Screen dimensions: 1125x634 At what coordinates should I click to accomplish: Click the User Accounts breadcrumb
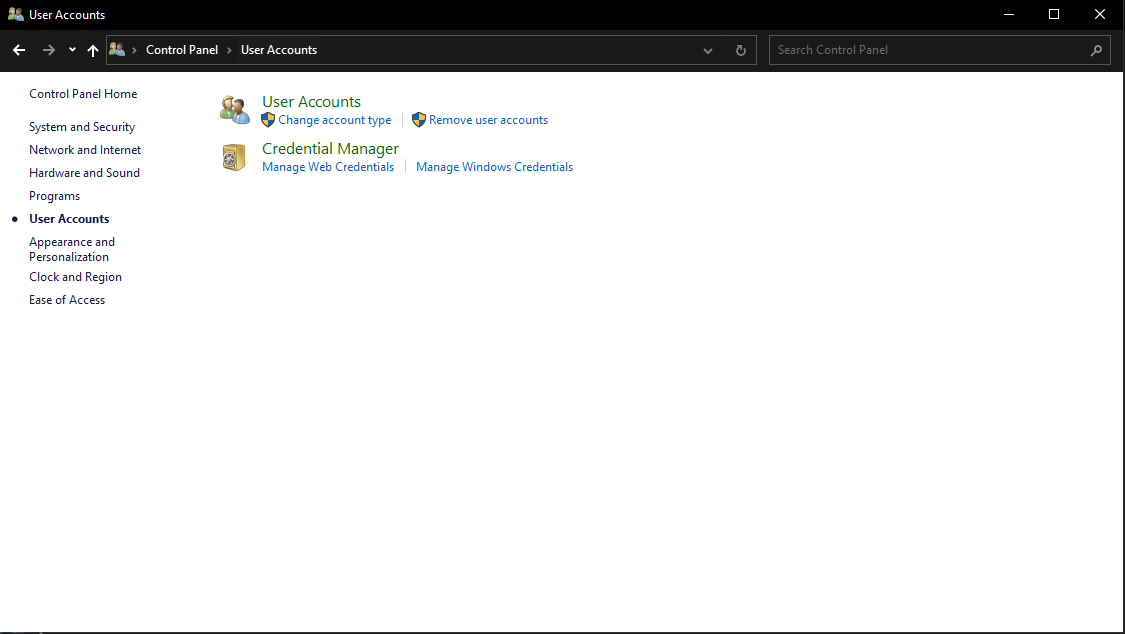click(279, 50)
